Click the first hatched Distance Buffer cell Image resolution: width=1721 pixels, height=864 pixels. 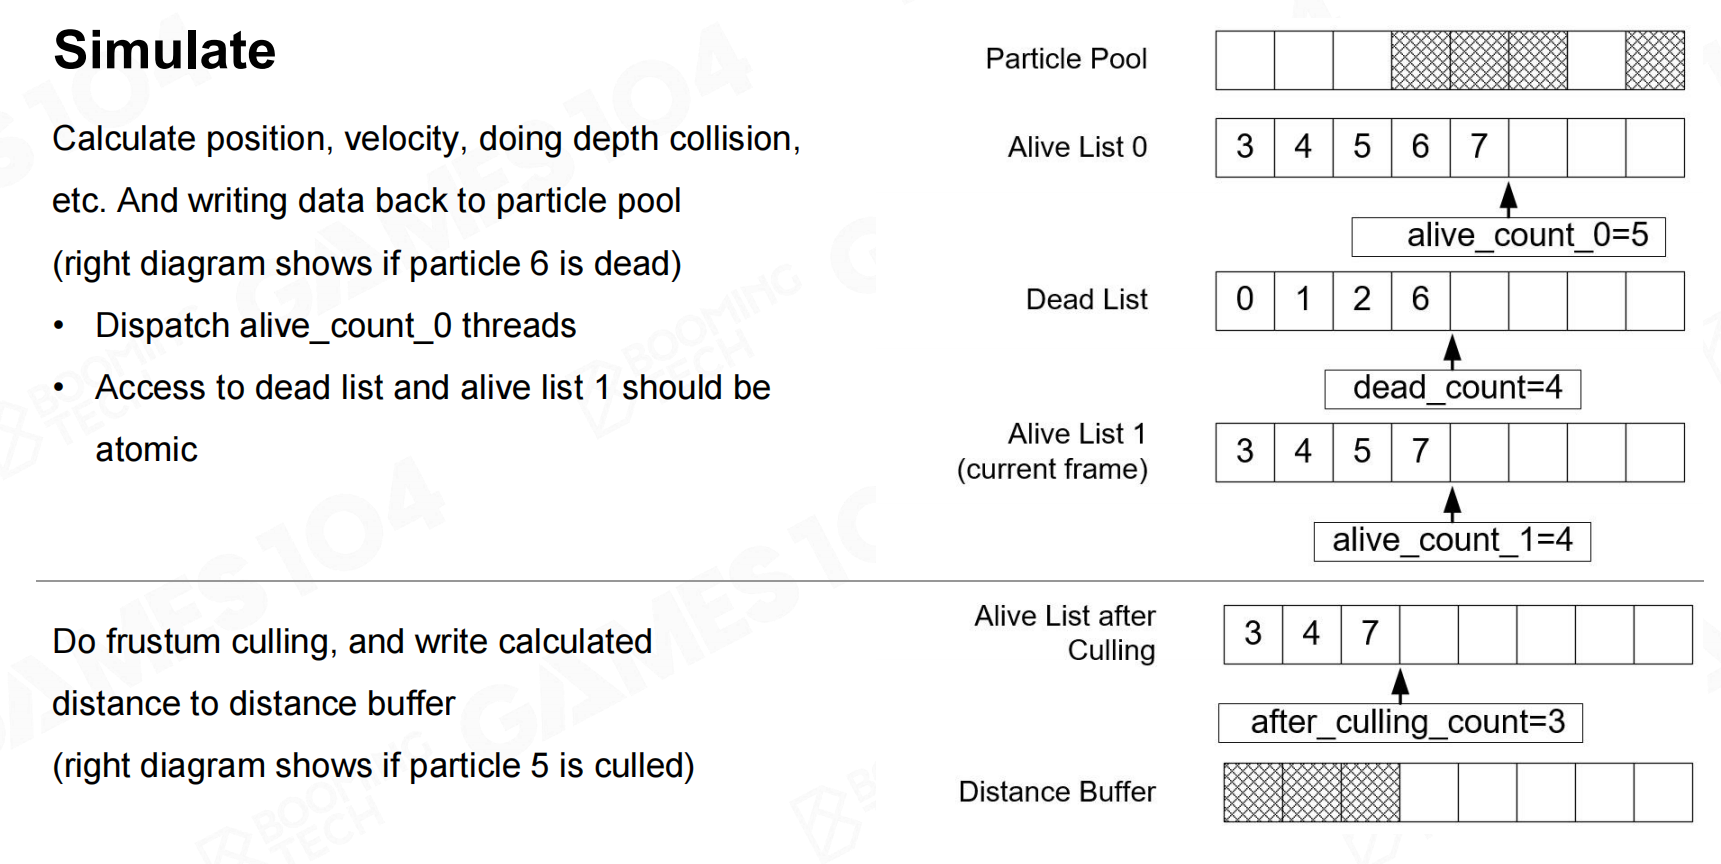coord(1253,792)
